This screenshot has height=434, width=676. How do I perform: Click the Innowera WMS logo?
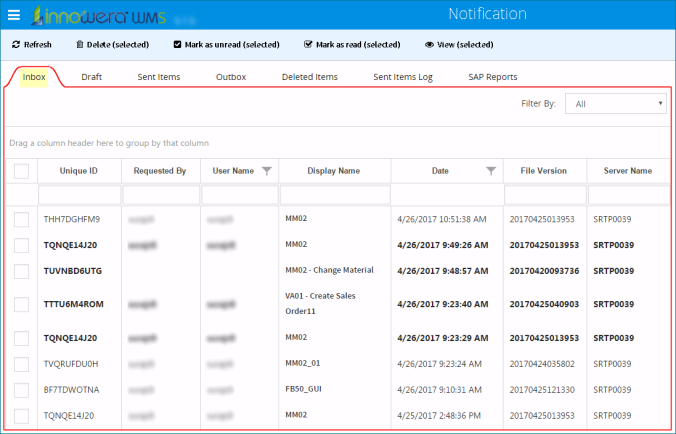(98, 16)
